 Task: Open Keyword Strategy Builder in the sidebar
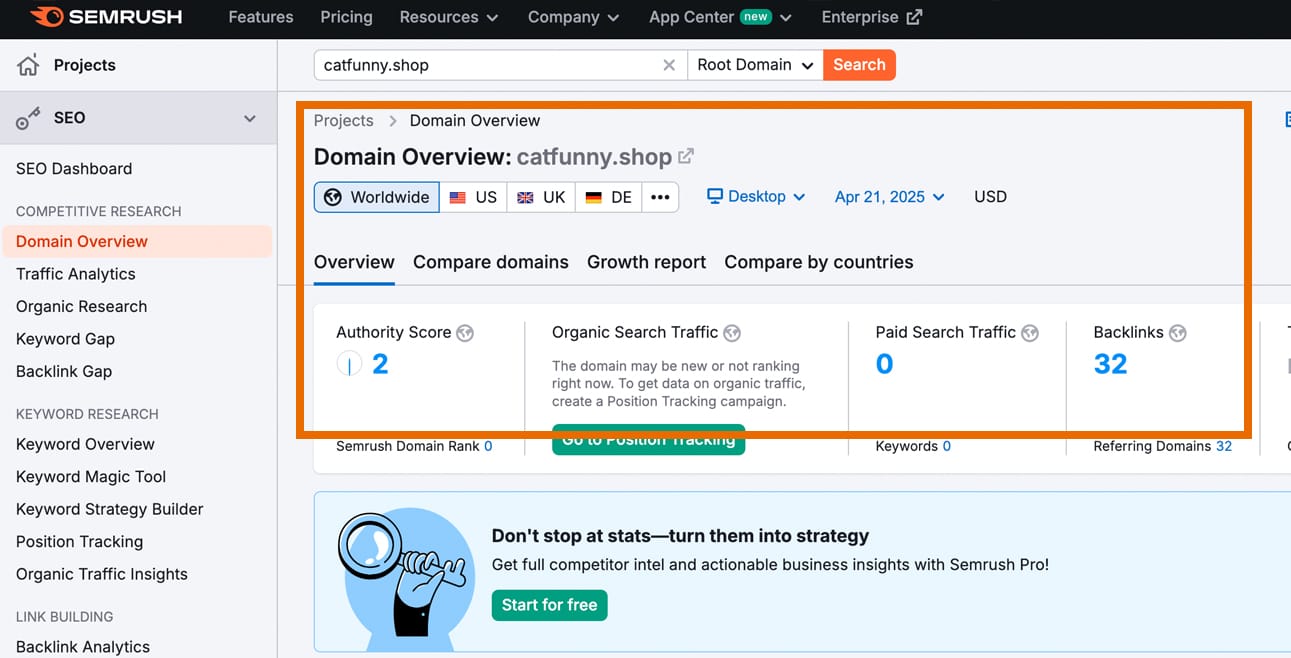tap(110, 509)
